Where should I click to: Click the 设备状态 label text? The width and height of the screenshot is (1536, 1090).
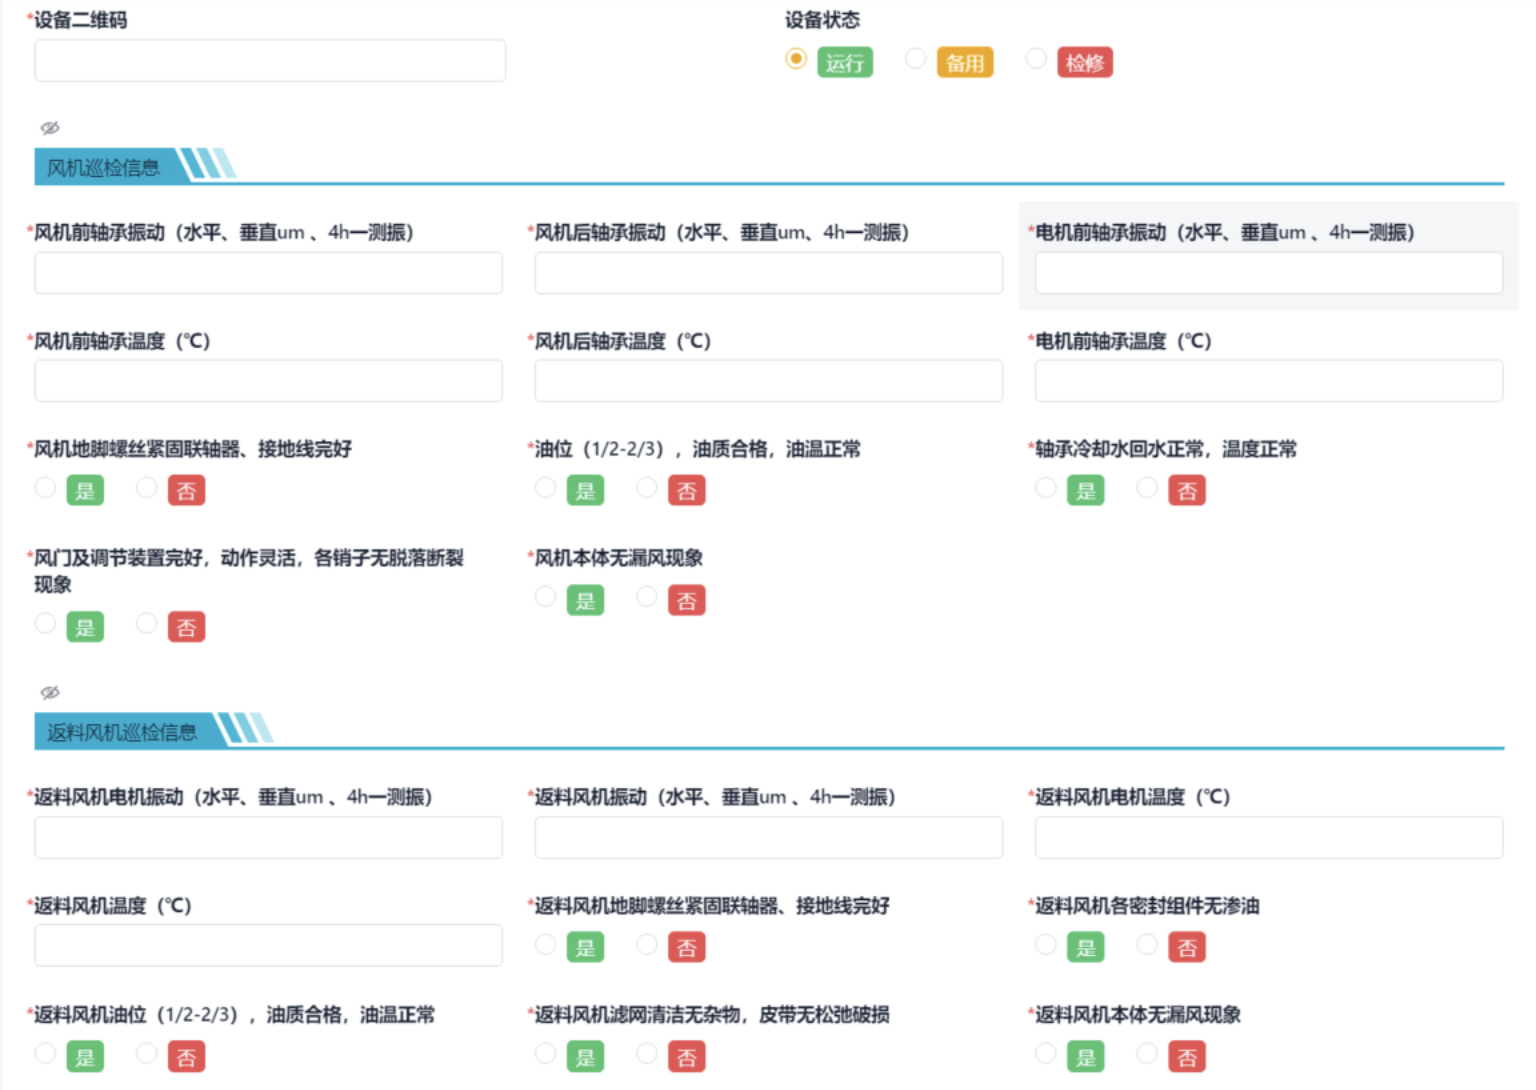[822, 20]
